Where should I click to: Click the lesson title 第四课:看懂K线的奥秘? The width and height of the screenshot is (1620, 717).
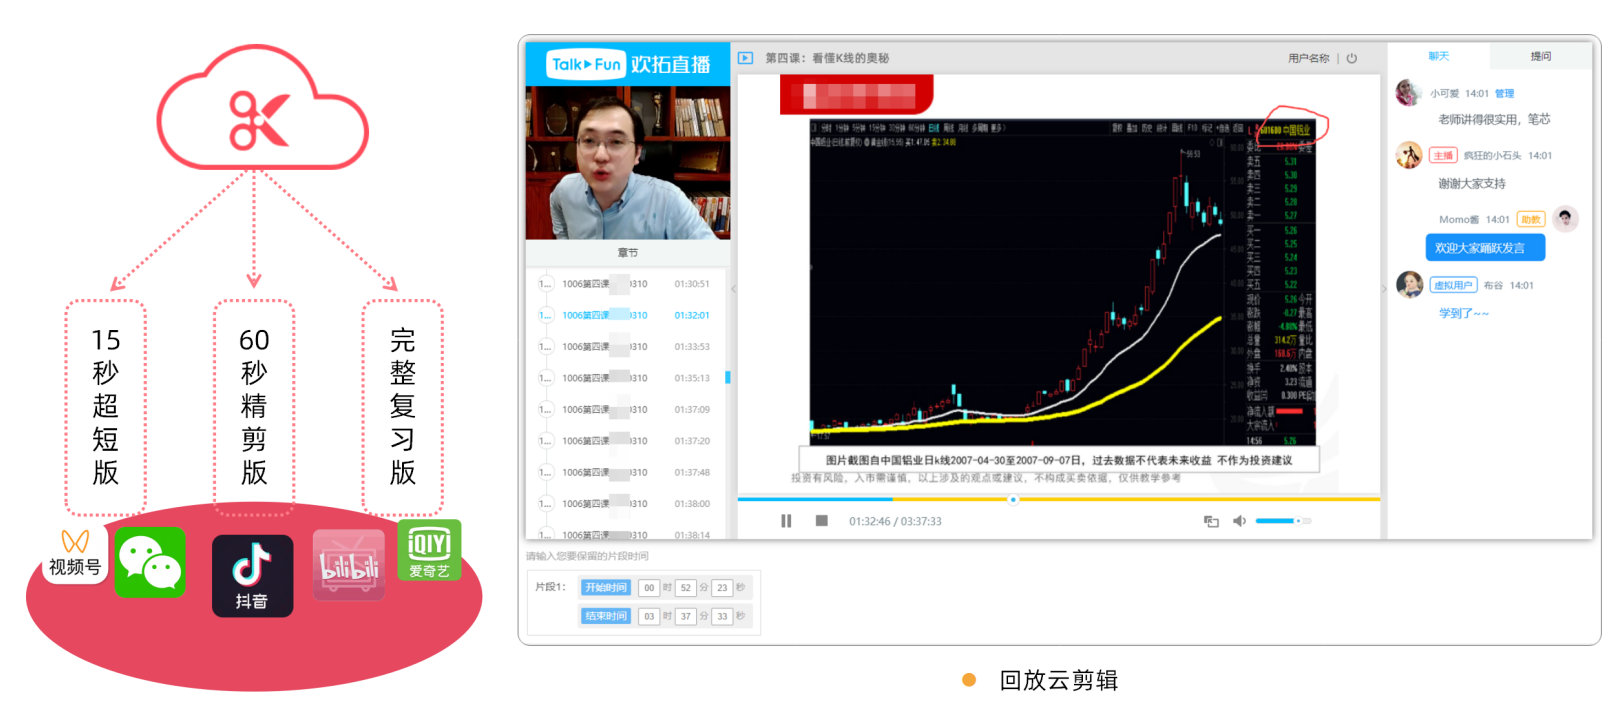[x=827, y=59]
